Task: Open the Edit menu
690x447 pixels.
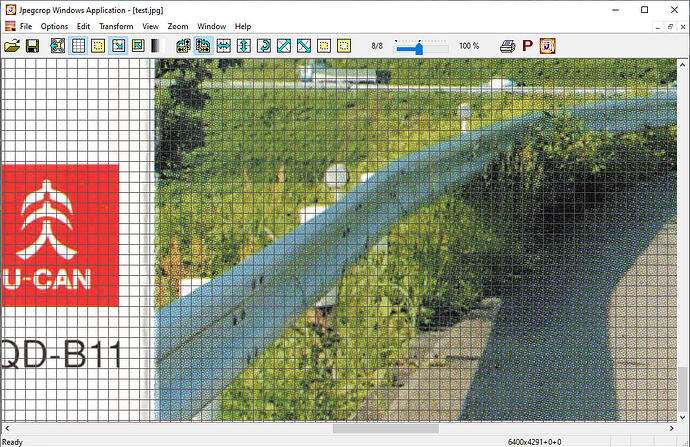Action: (x=83, y=26)
